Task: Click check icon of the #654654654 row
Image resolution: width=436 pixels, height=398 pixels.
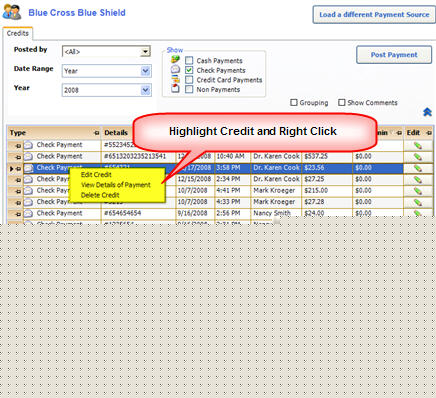Action: (29, 213)
